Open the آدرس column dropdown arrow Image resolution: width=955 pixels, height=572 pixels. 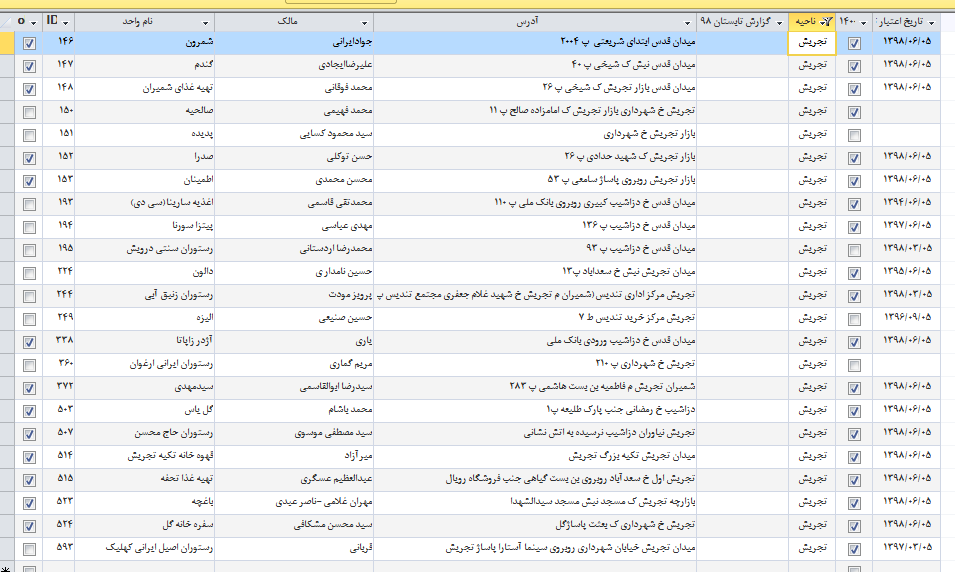[688, 23]
